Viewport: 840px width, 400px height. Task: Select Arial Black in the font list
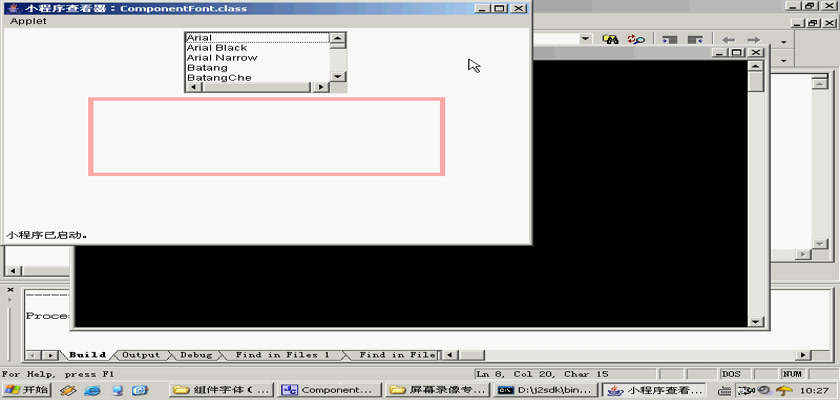click(x=257, y=48)
